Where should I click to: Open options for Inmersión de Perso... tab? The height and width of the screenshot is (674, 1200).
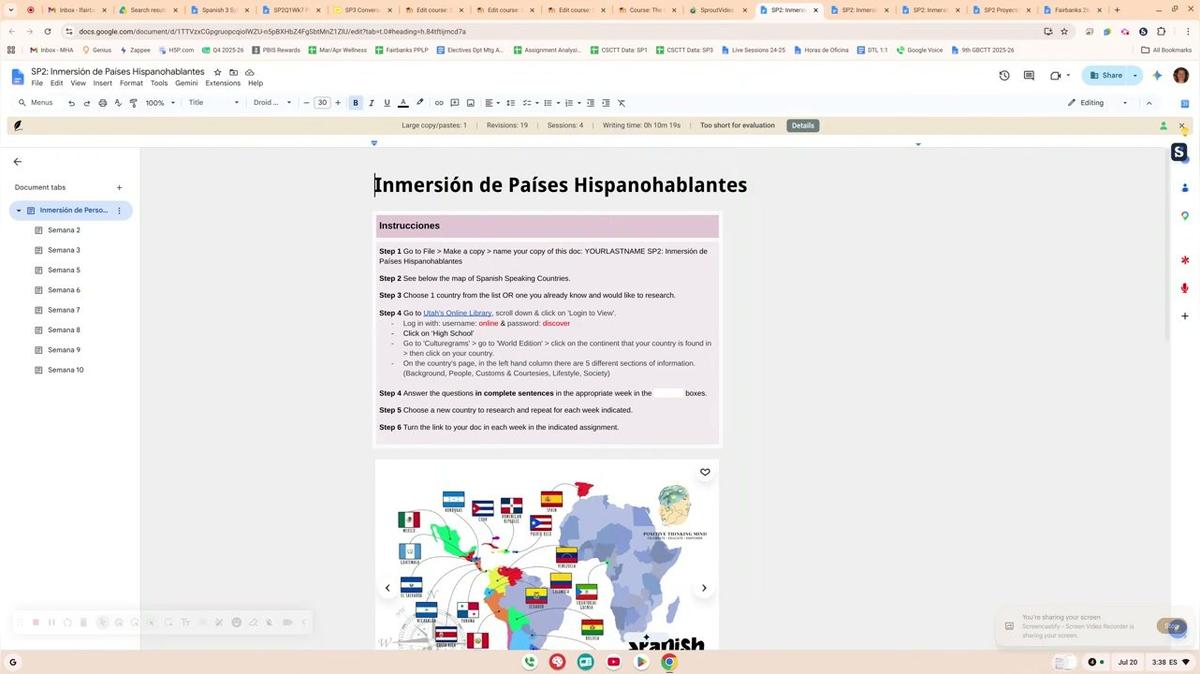(x=119, y=211)
